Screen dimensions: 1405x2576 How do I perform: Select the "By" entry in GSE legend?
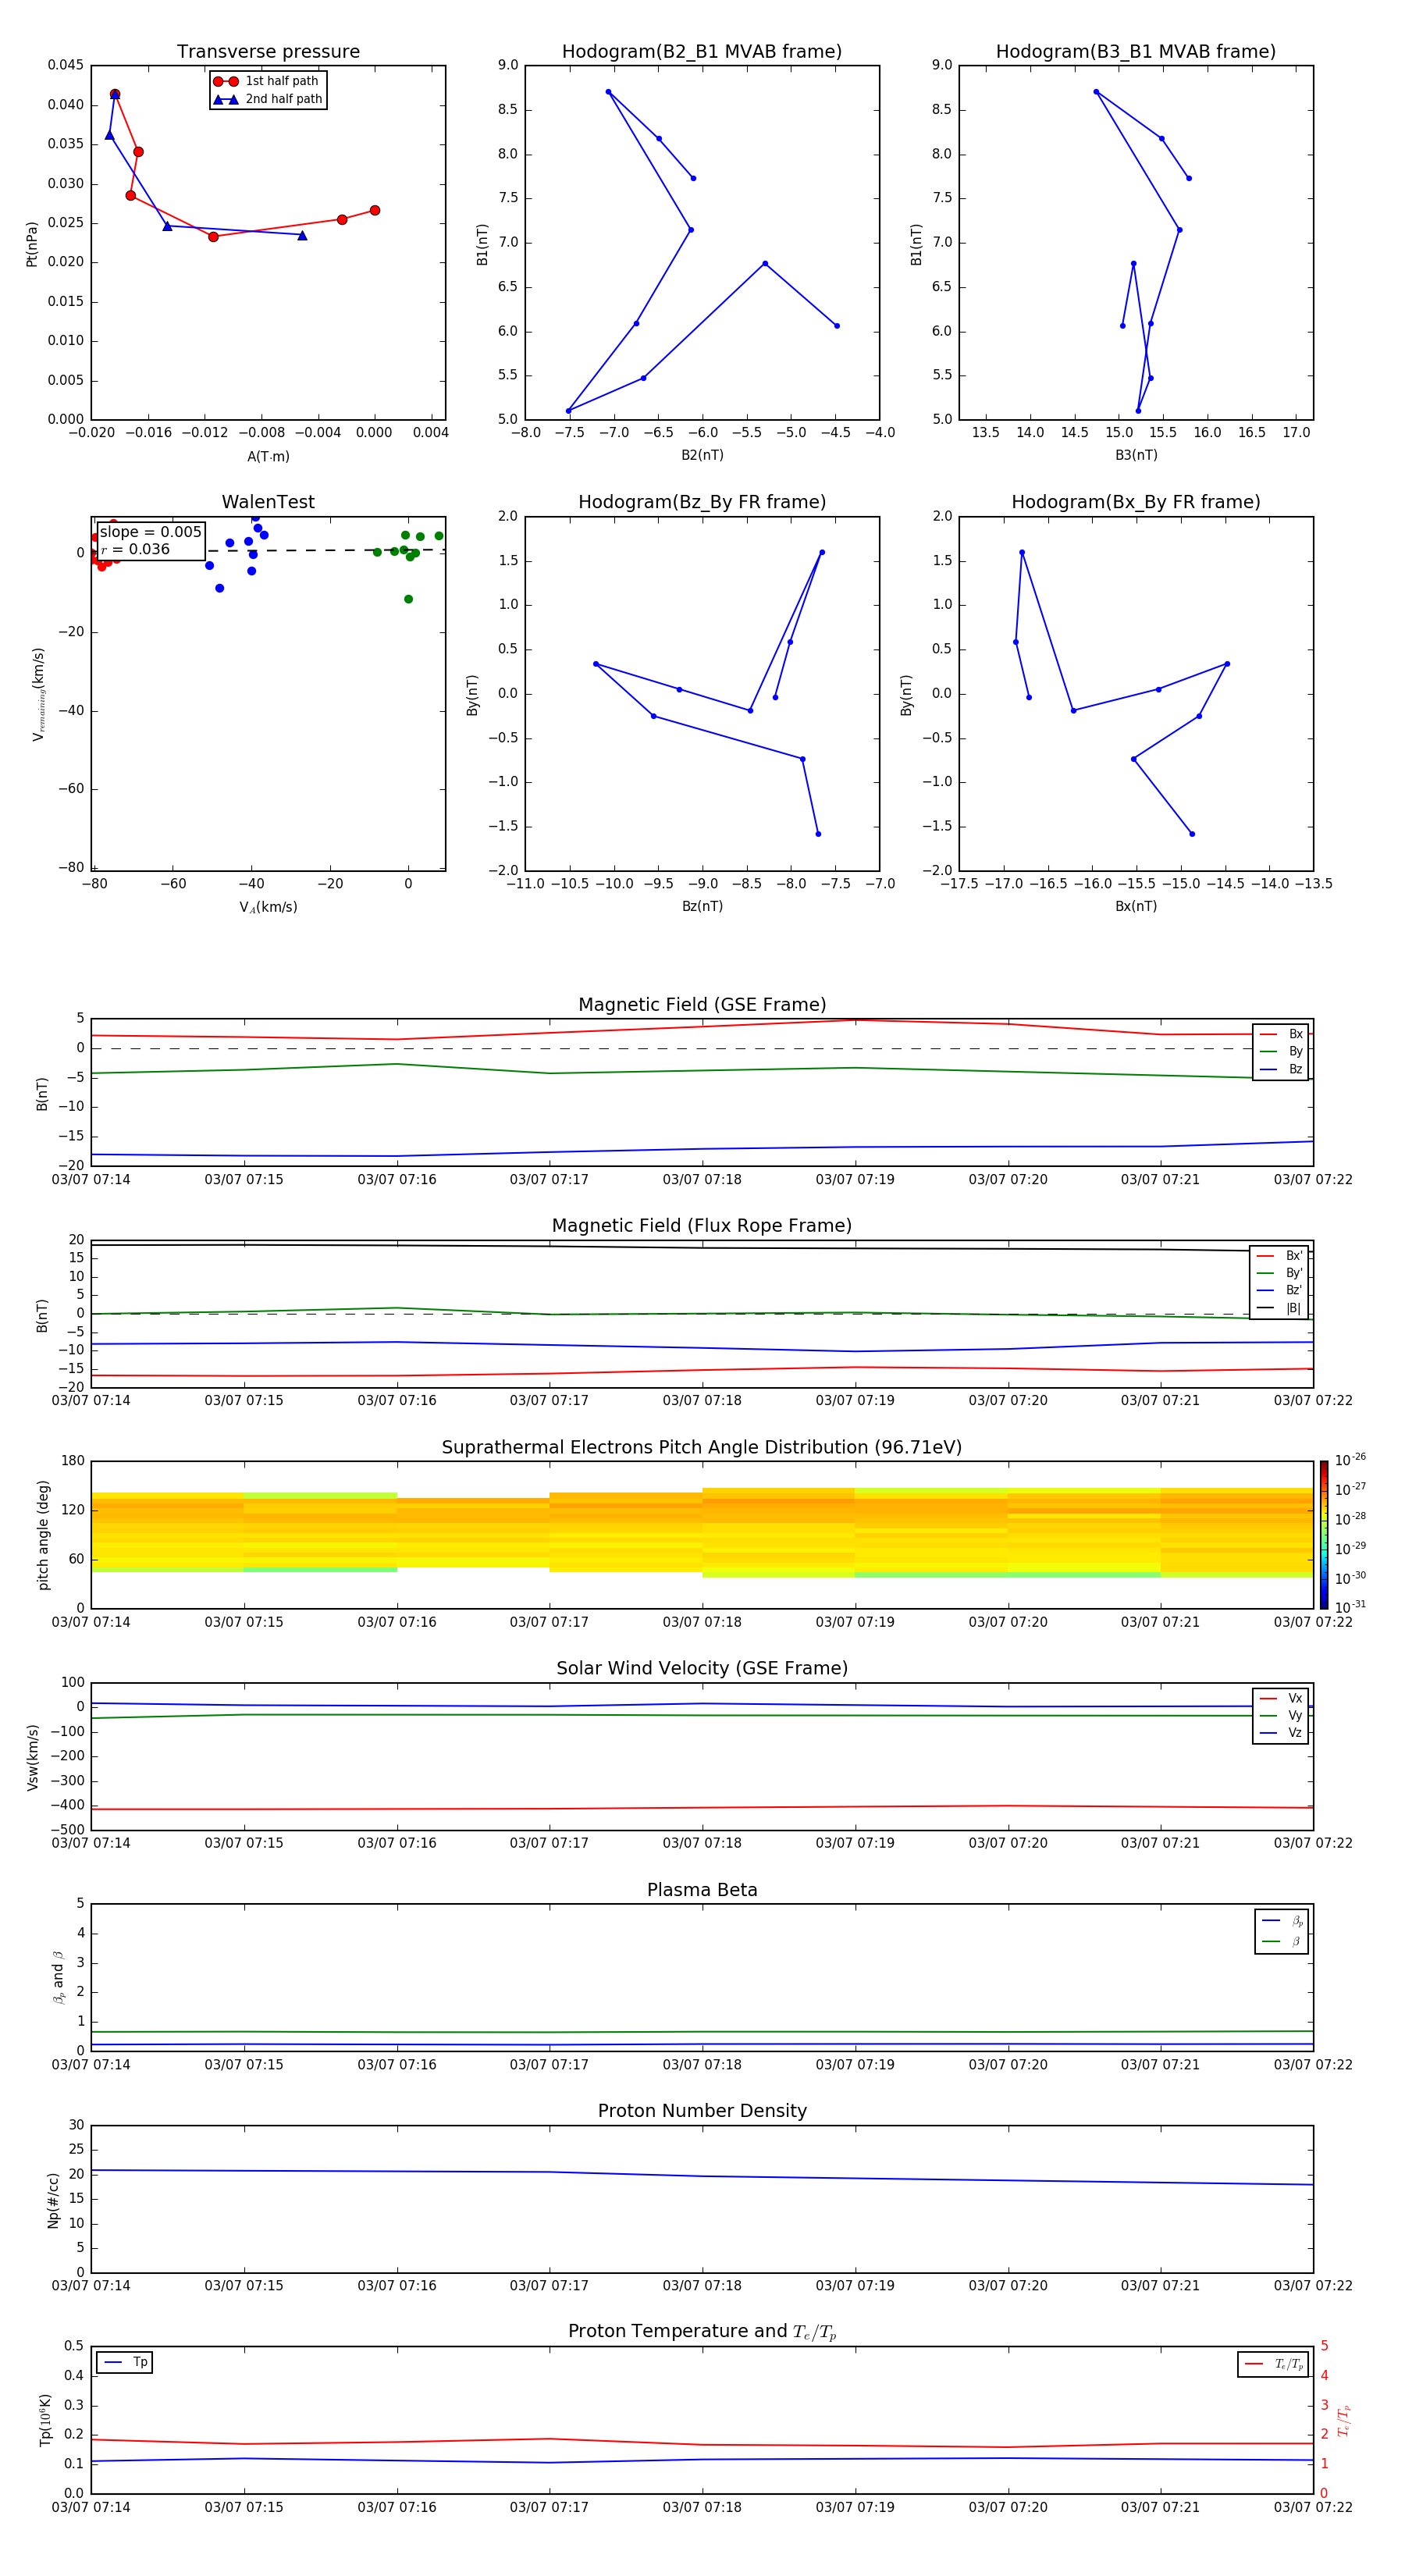(x=1281, y=1051)
